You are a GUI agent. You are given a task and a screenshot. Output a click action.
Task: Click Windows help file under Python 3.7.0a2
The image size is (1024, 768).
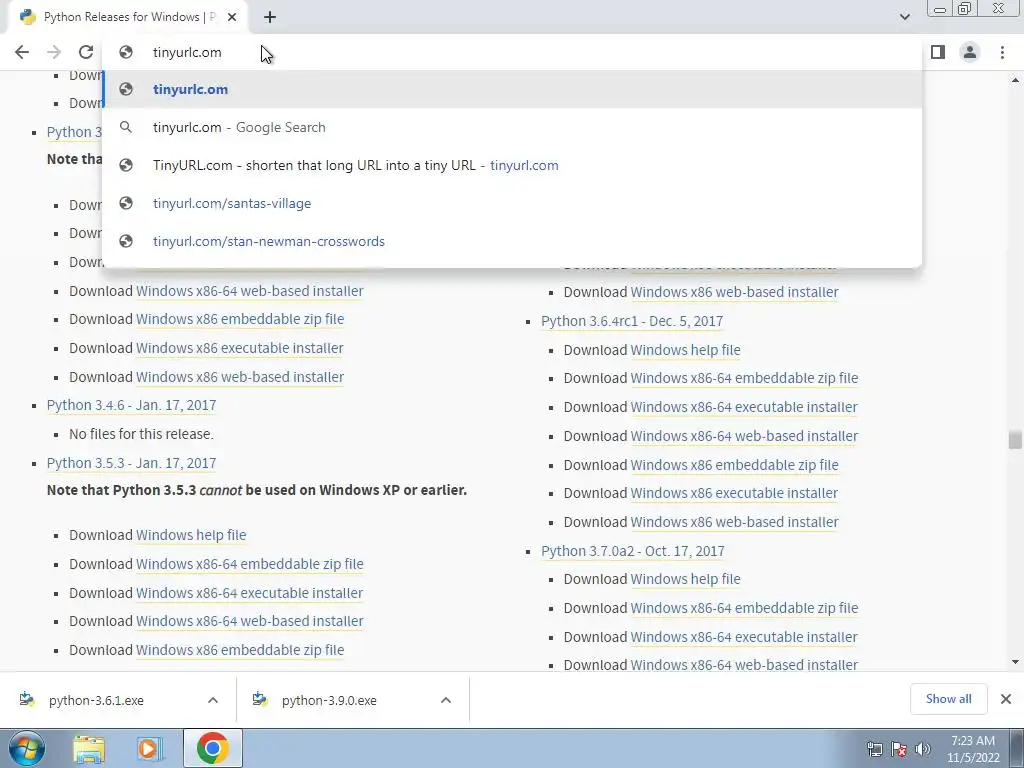click(686, 579)
